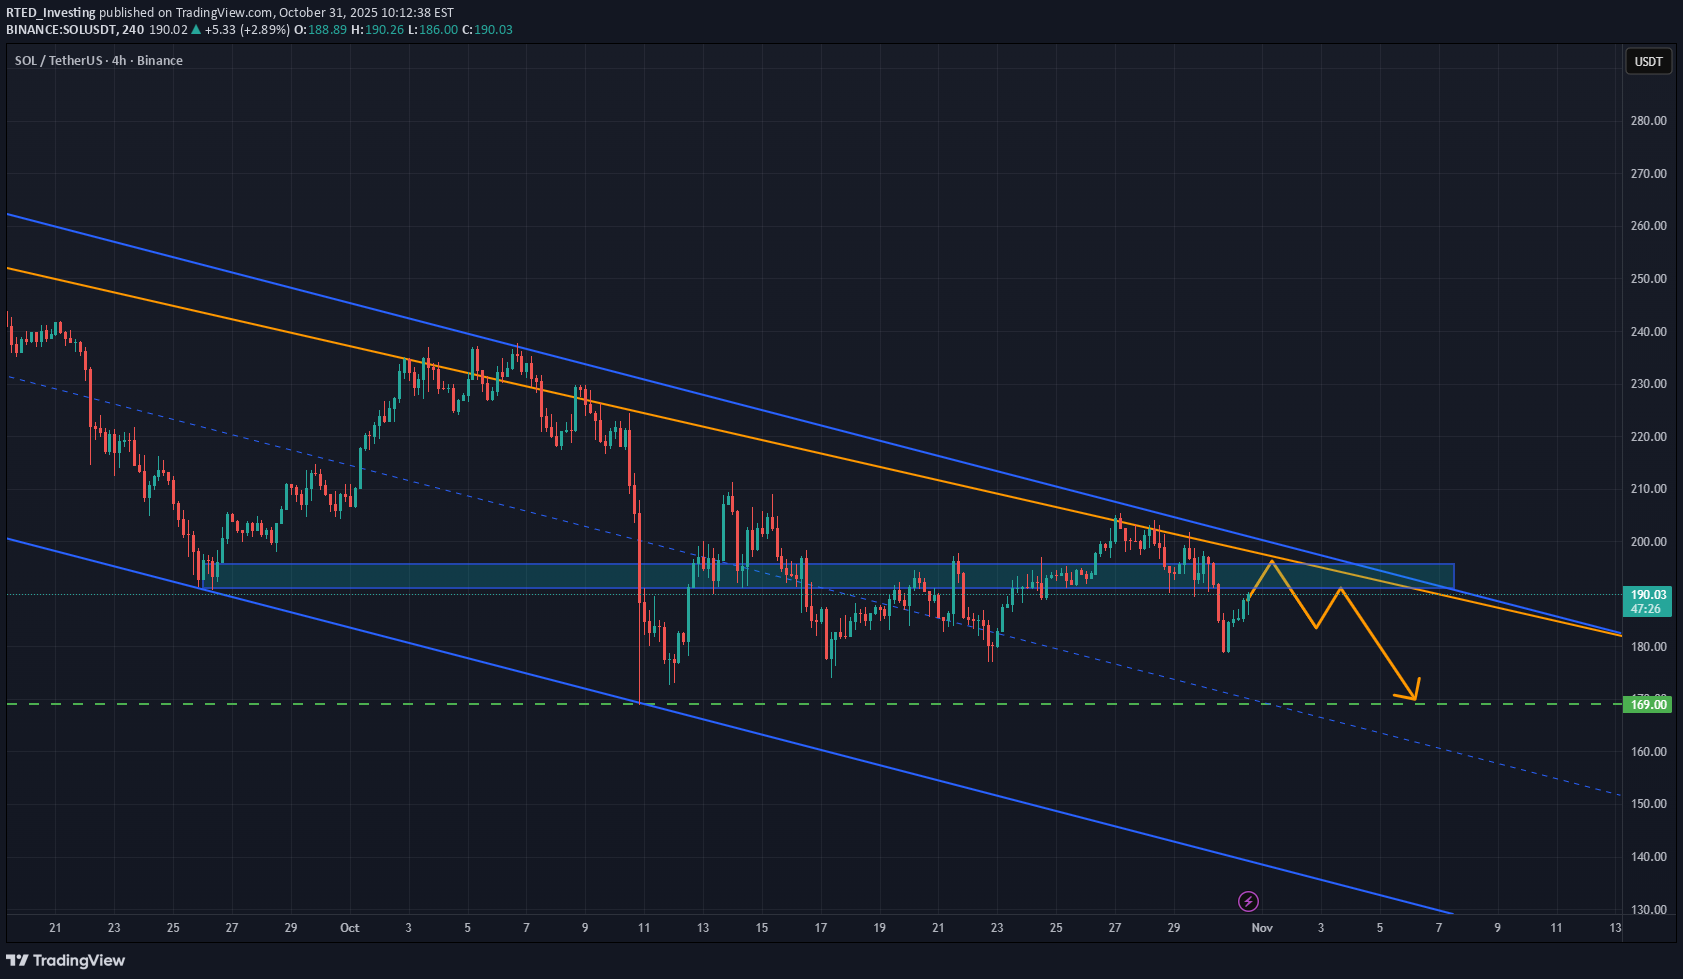Click the 190.03 current price label
This screenshot has height=979, width=1683.
(x=1647, y=594)
